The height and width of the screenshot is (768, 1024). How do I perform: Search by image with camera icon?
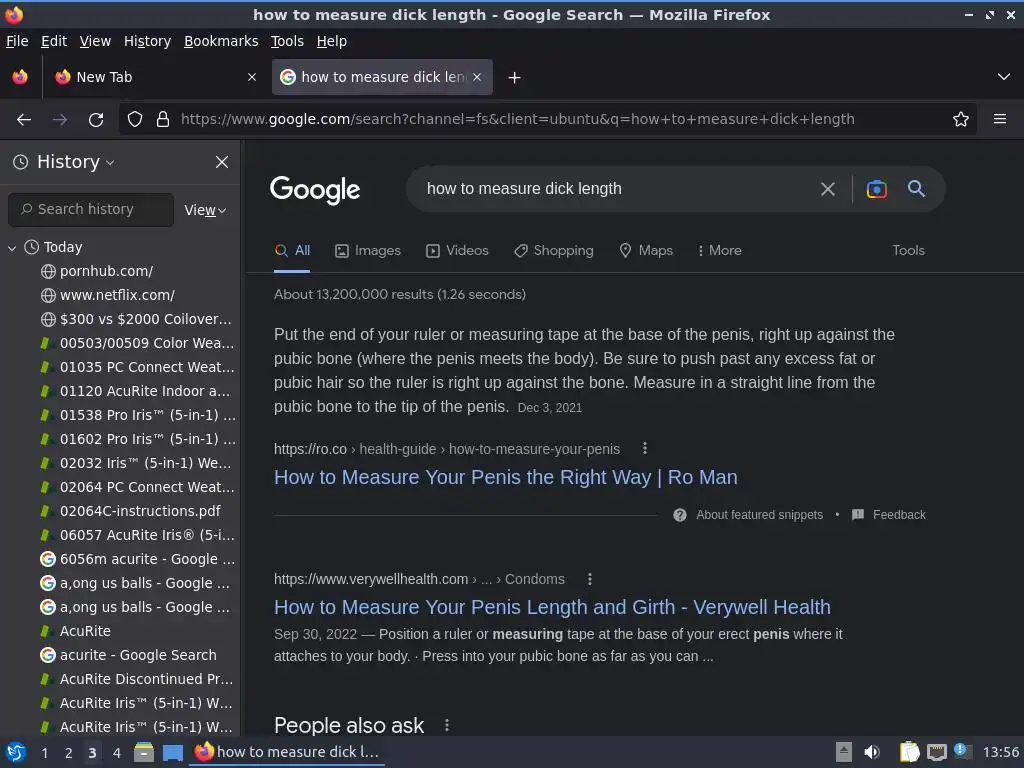pos(876,189)
